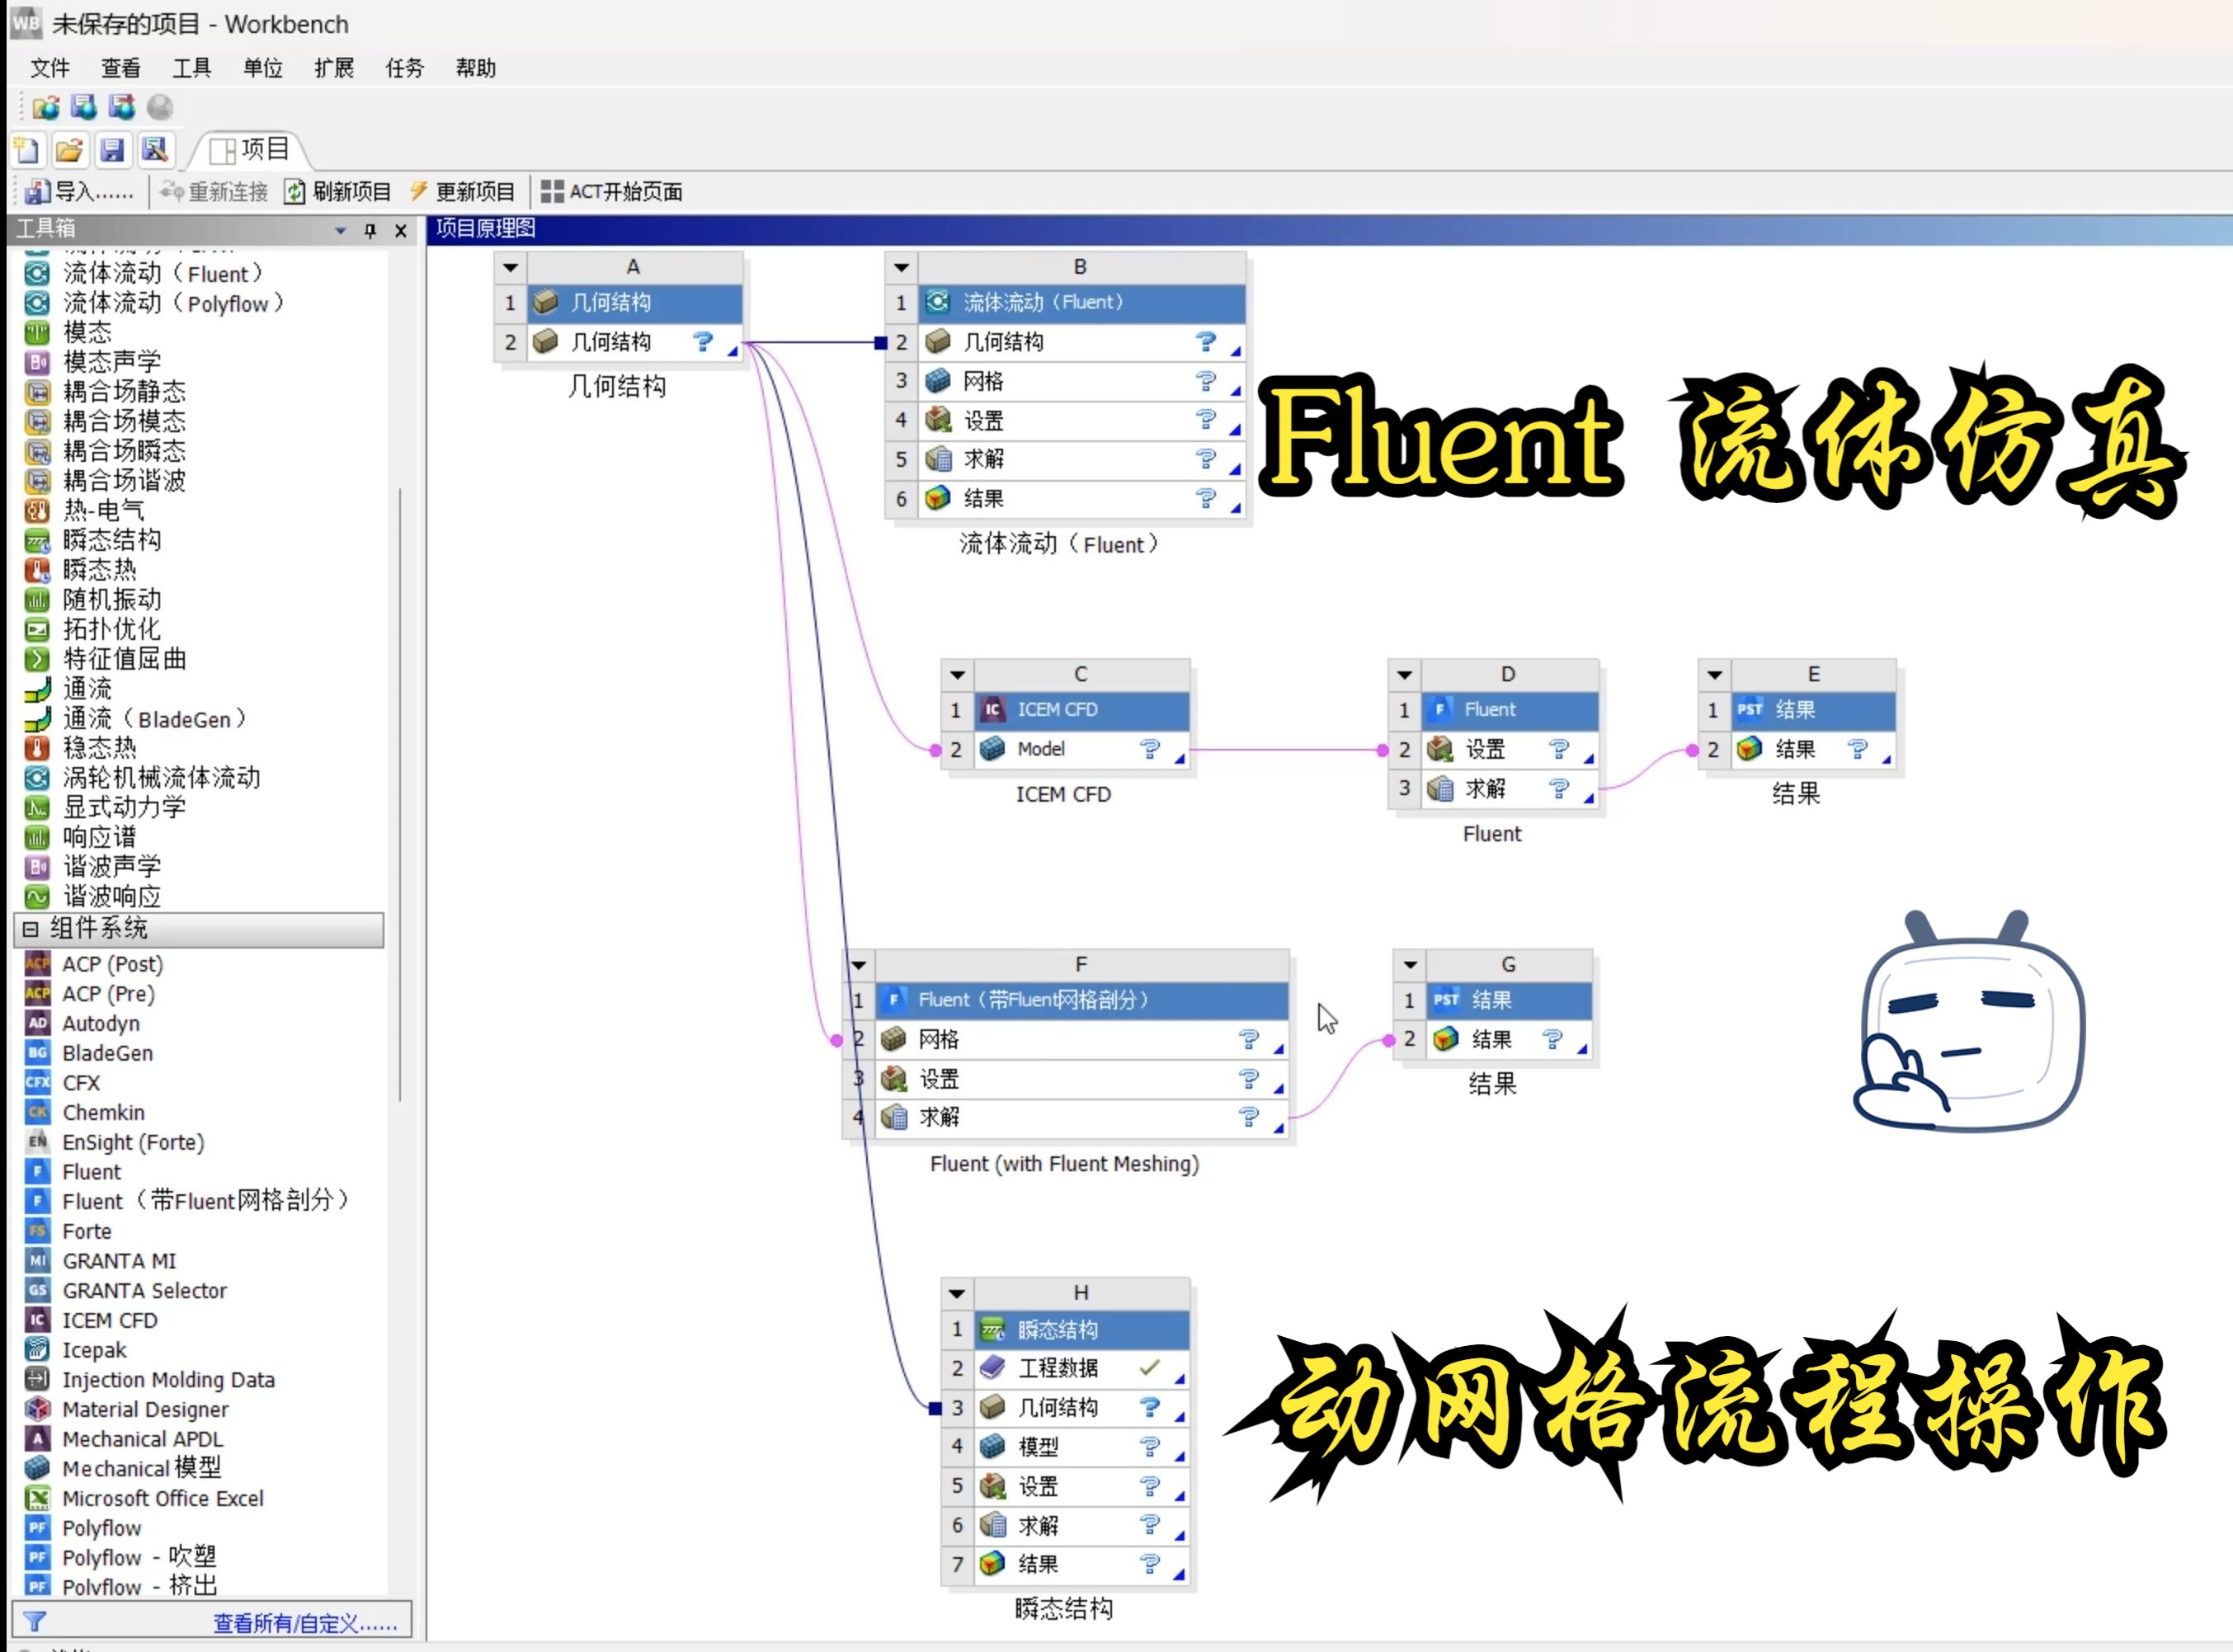Image resolution: width=2233 pixels, height=1652 pixels.
Task: Select 拓扑优化 in toolbox
Action: tap(111, 629)
